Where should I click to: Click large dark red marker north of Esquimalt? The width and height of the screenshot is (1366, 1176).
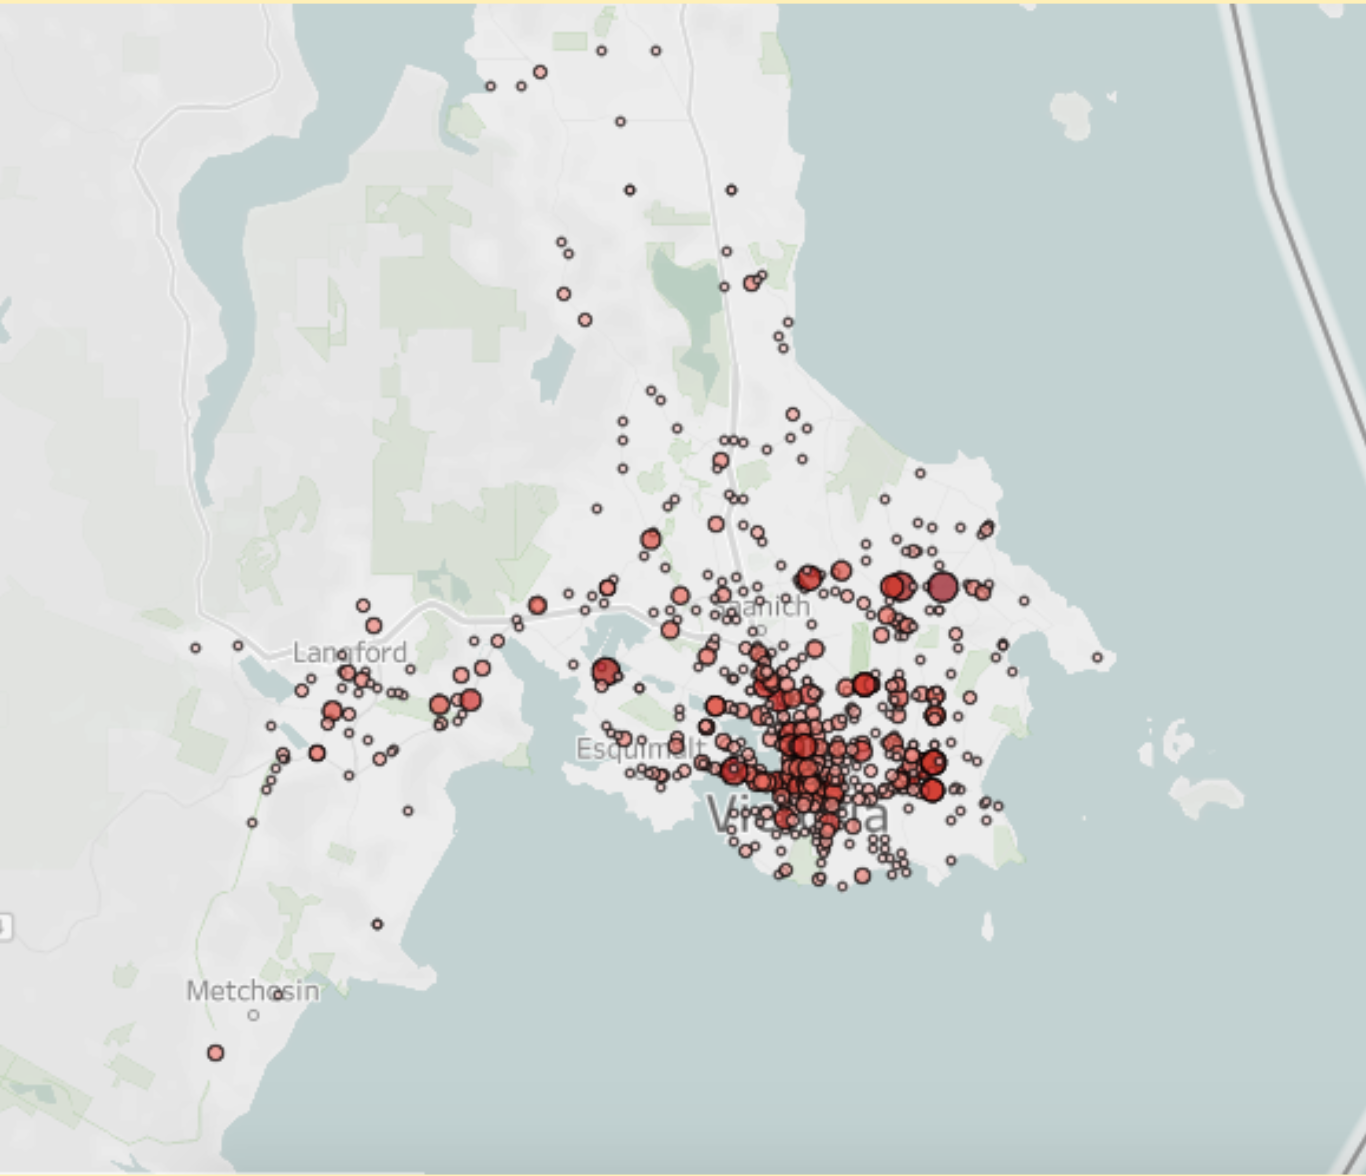point(605,671)
